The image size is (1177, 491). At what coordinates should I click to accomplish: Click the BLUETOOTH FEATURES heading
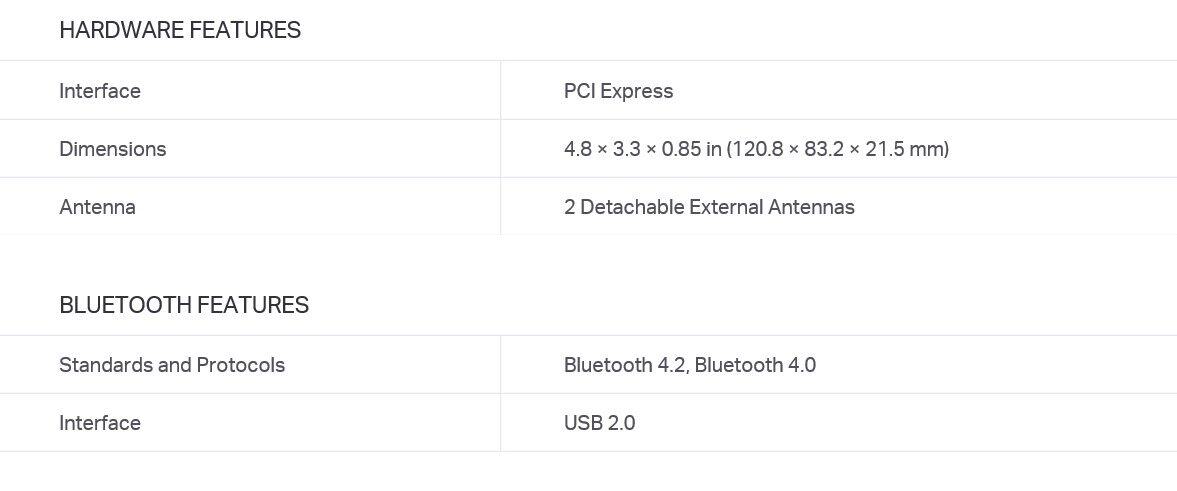tap(184, 305)
